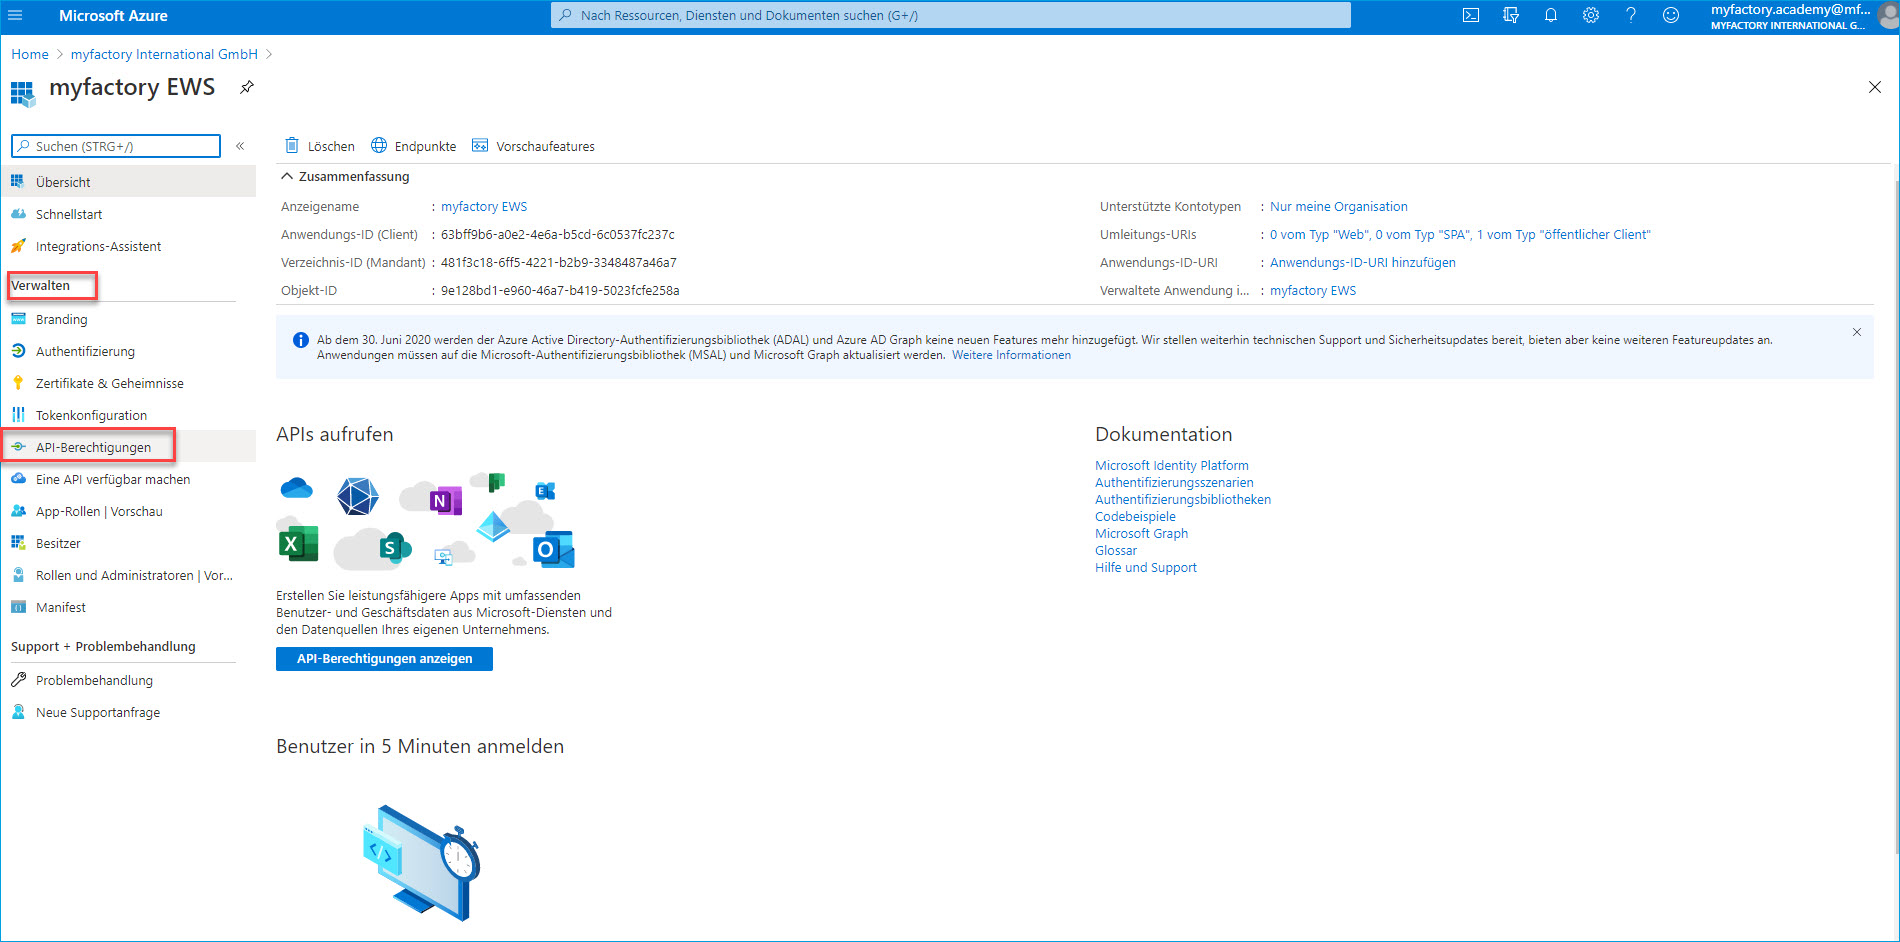The height and width of the screenshot is (942, 1900).
Task: Open Vorschaufeatures in the command bar
Action: click(533, 146)
